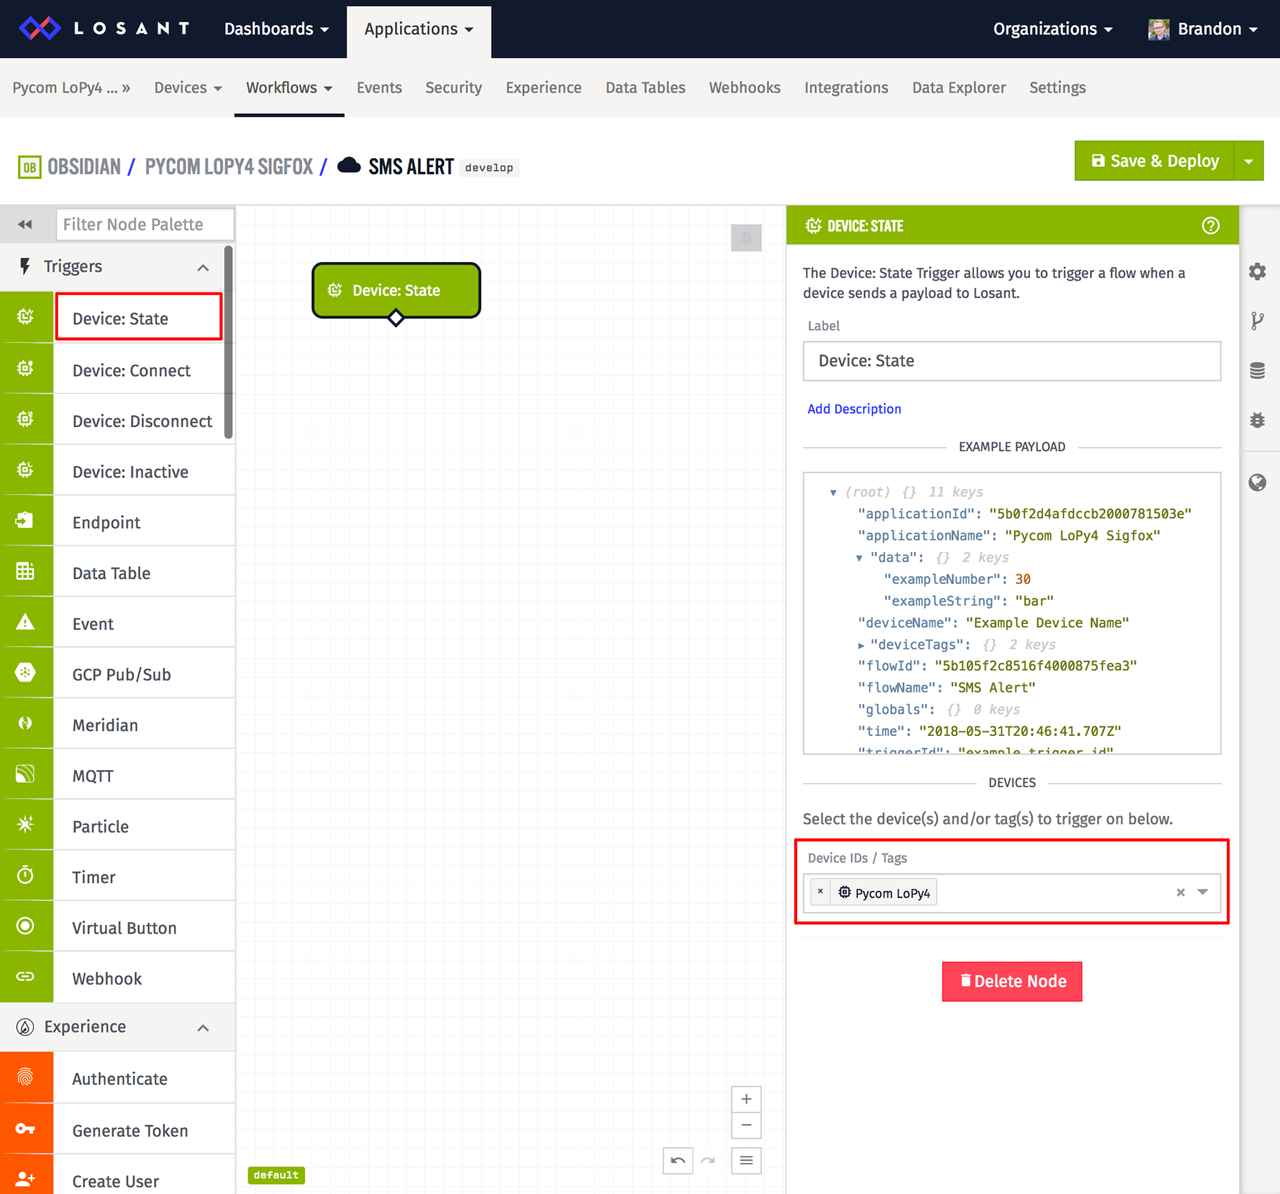Open the Save & Deploy dropdown arrow

(x=1249, y=161)
